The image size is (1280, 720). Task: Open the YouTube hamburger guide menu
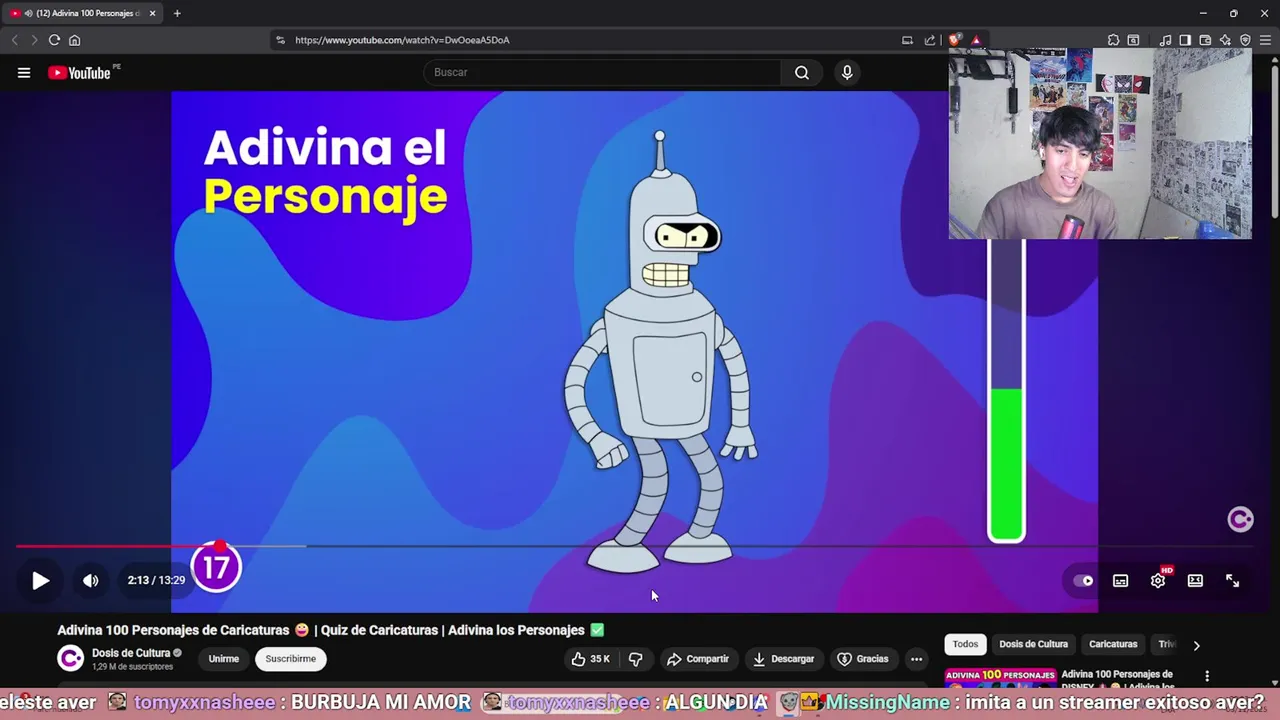24,72
